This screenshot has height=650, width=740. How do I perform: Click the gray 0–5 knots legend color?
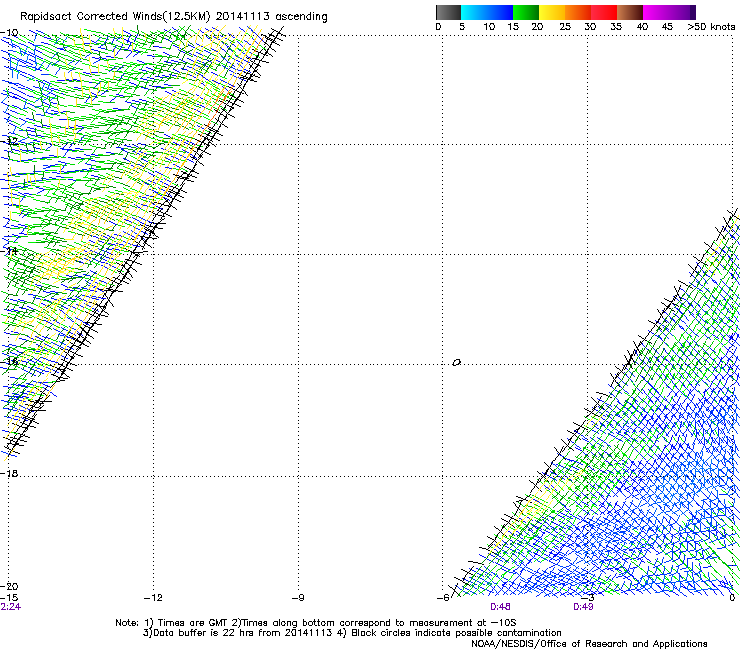tap(448, 12)
